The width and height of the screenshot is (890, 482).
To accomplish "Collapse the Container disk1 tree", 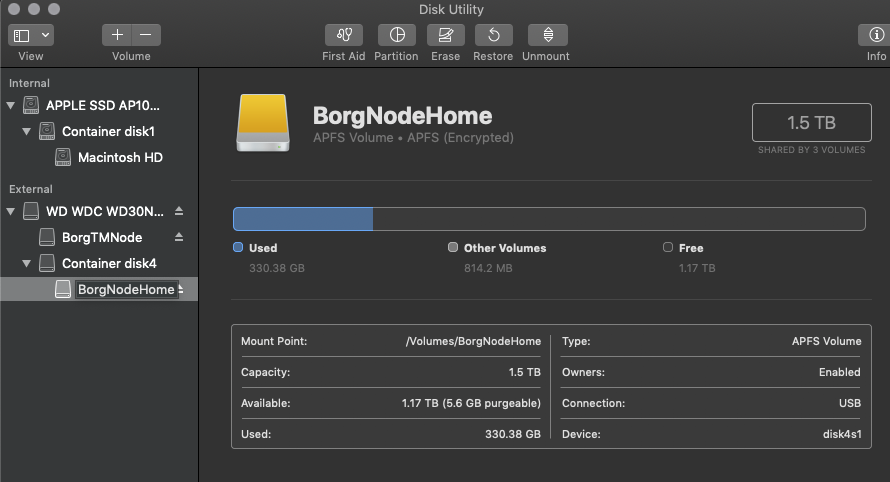I will (x=26, y=131).
